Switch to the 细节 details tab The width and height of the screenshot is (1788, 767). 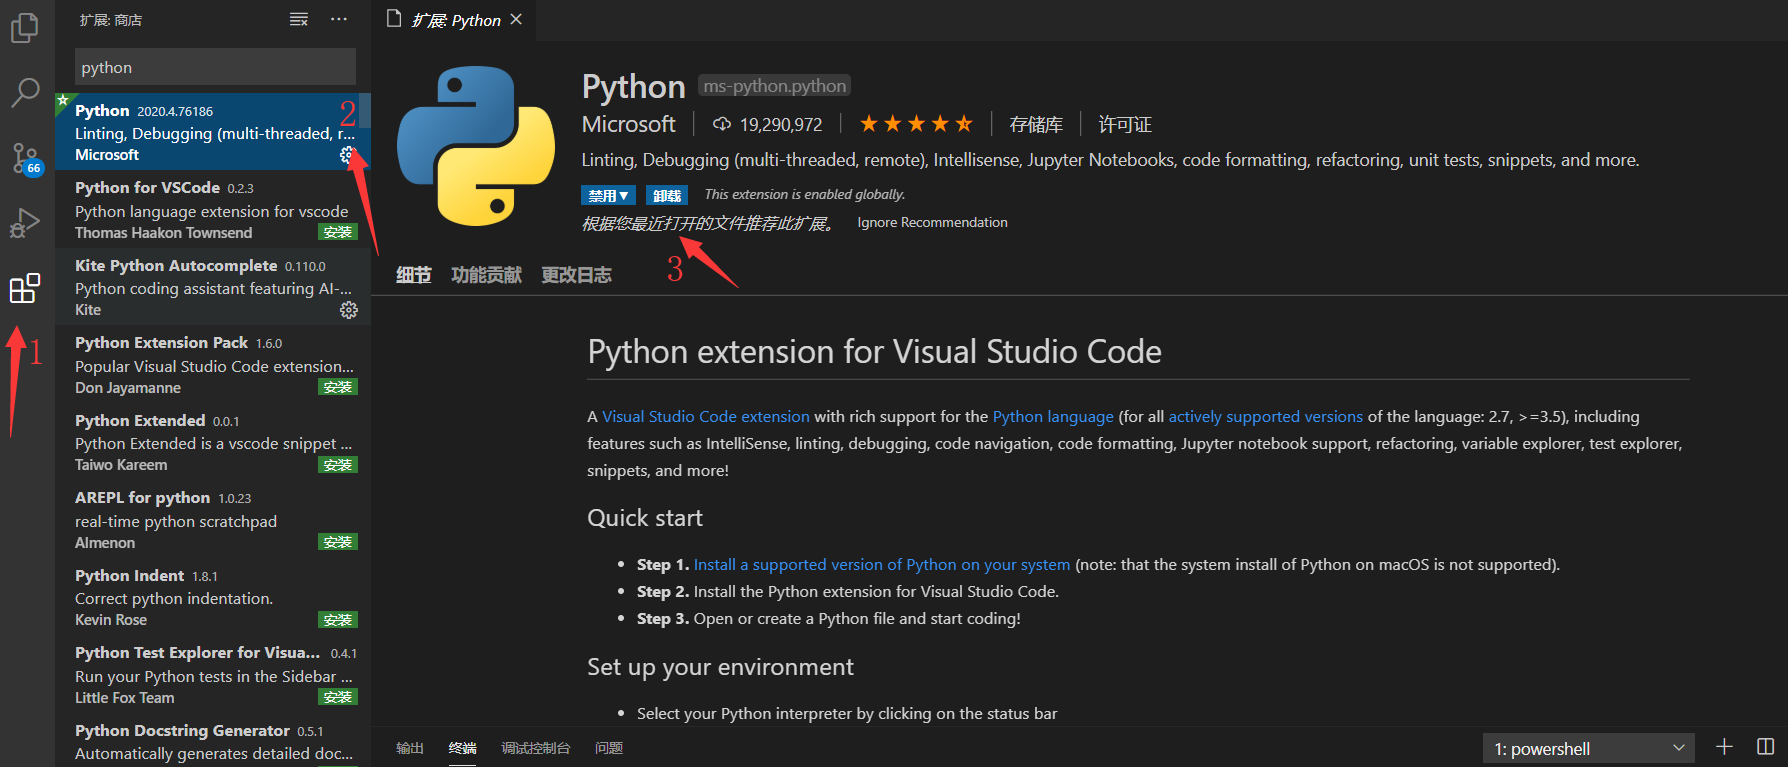(413, 275)
